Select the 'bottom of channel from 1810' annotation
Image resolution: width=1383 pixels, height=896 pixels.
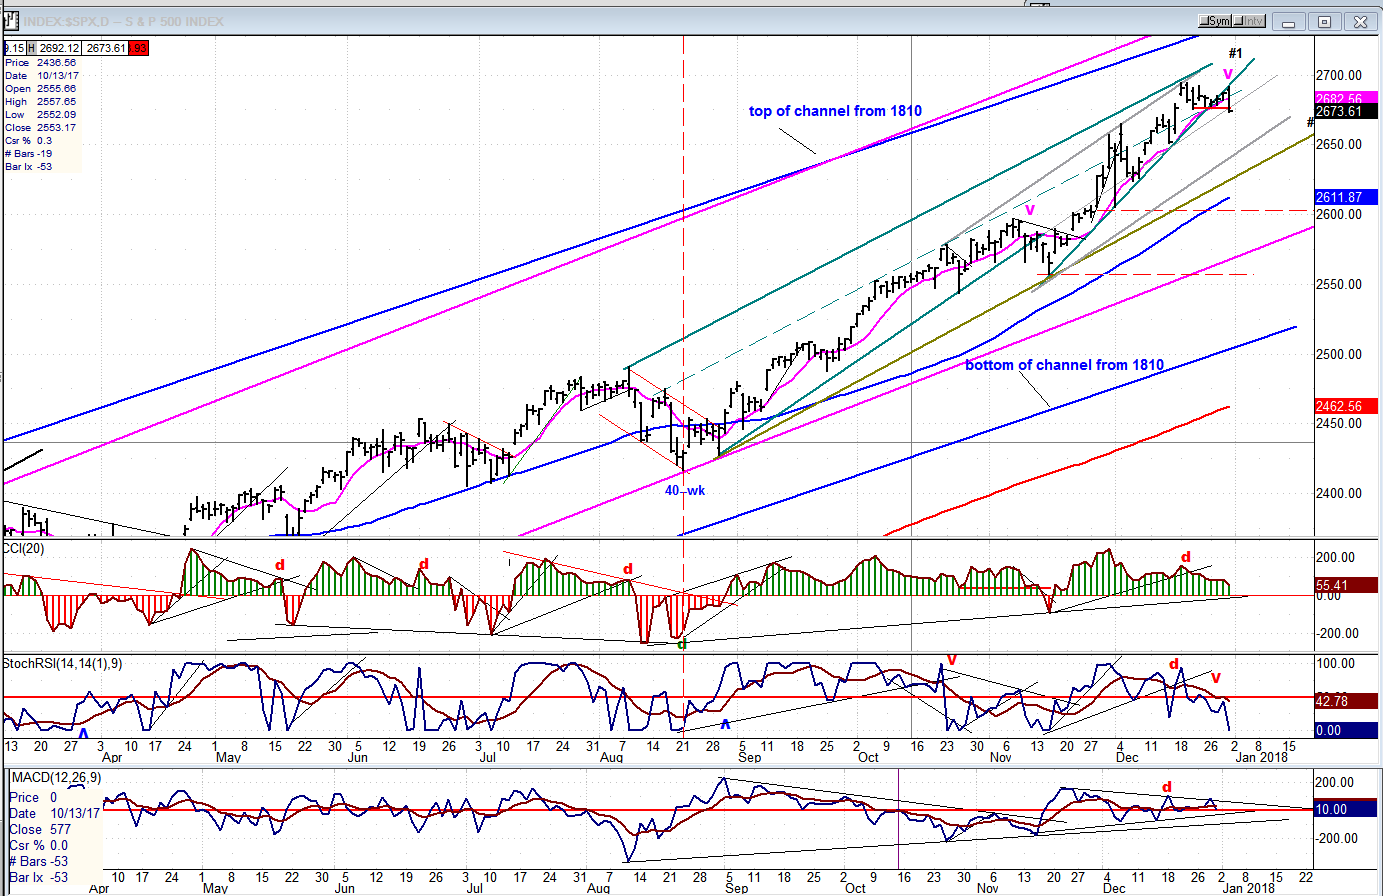click(x=1064, y=365)
